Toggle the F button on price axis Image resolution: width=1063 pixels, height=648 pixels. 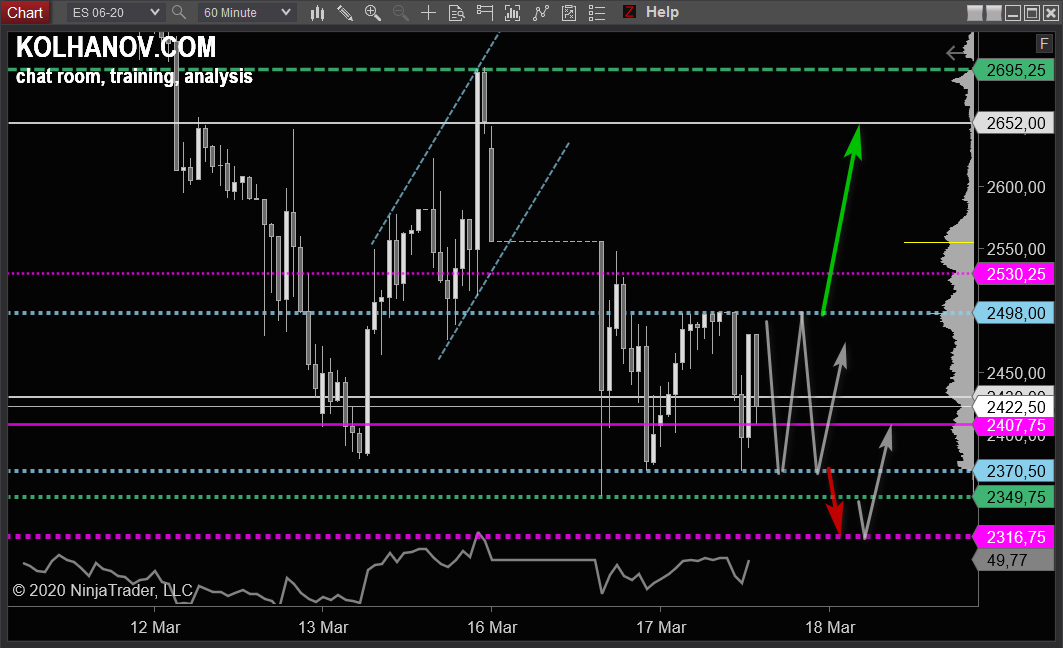click(x=1043, y=44)
